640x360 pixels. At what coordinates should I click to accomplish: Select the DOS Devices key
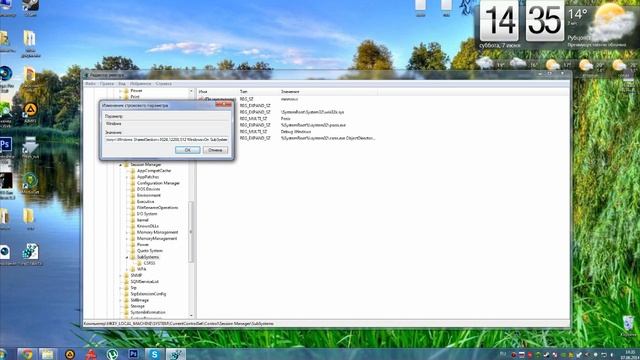click(x=148, y=189)
